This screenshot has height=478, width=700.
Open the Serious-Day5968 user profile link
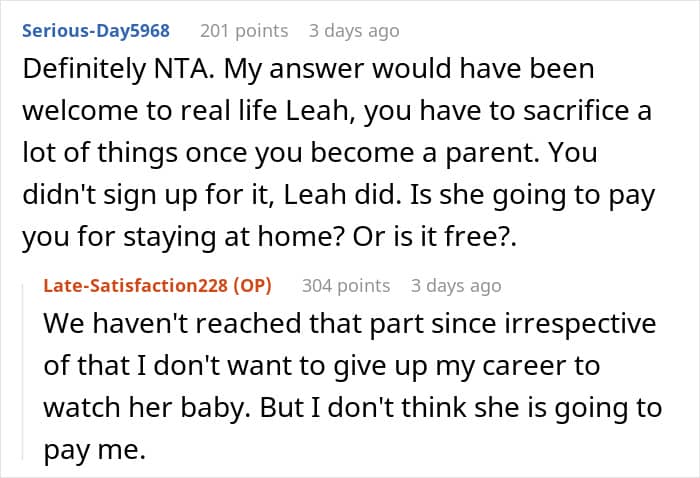(x=96, y=31)
